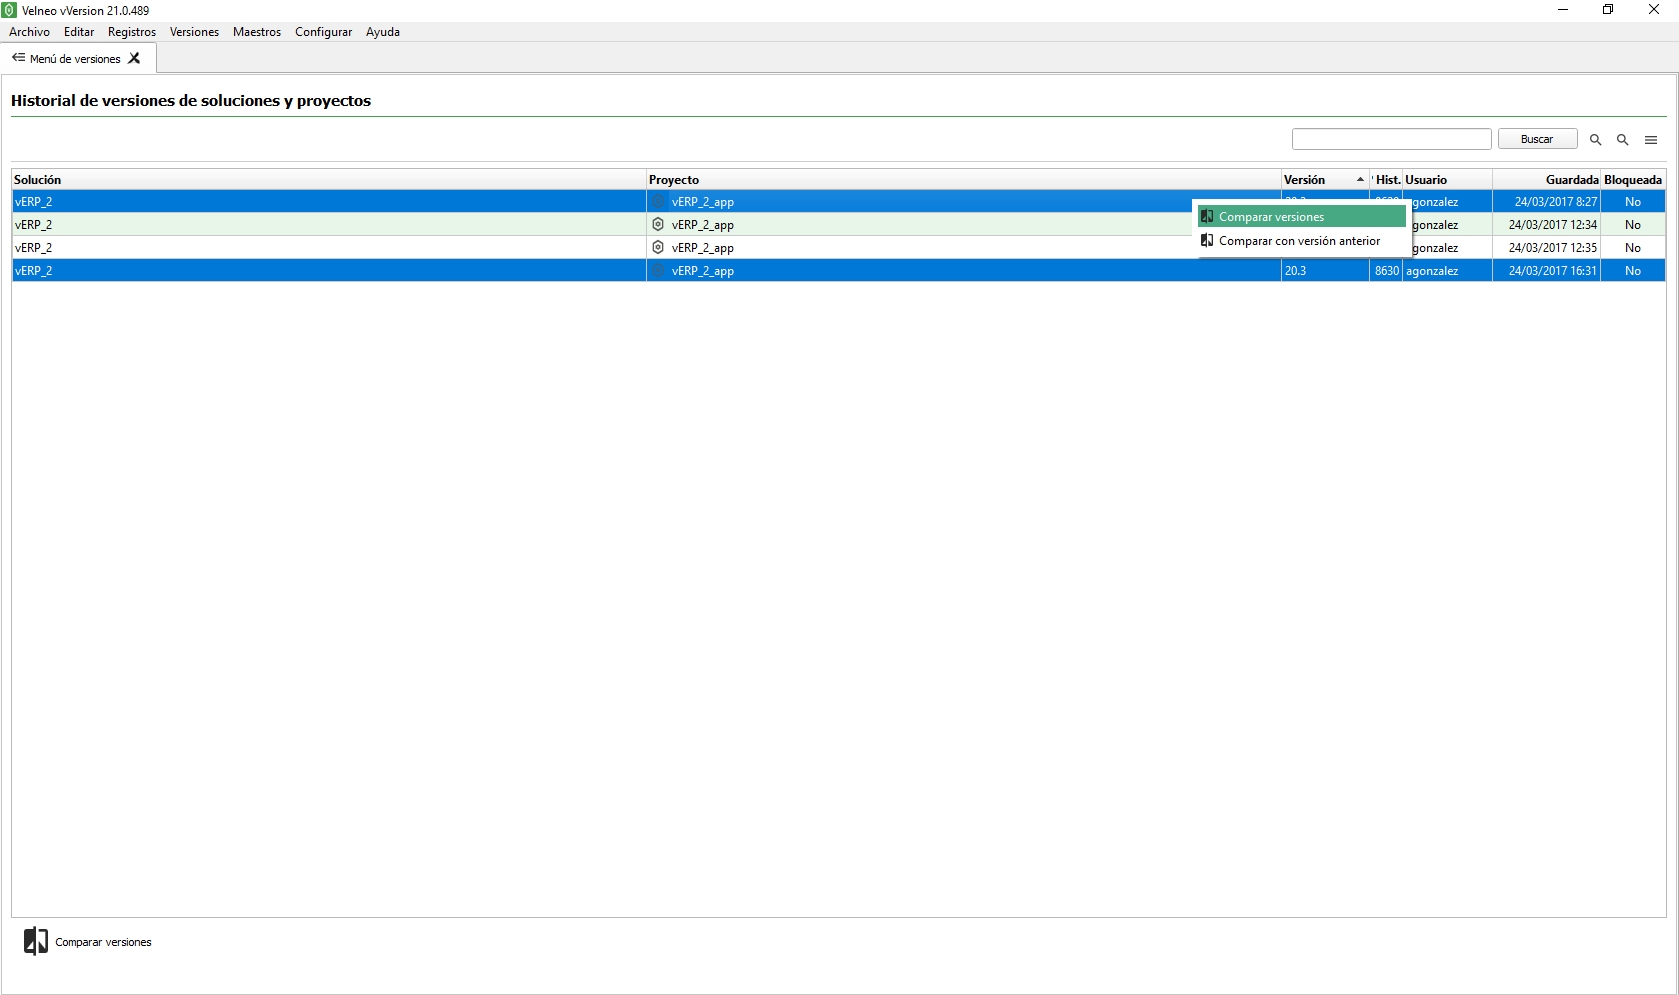Viewport: 1679px width, 995px height.
Task: Open the Maestros menu
Action: (257, 32)
